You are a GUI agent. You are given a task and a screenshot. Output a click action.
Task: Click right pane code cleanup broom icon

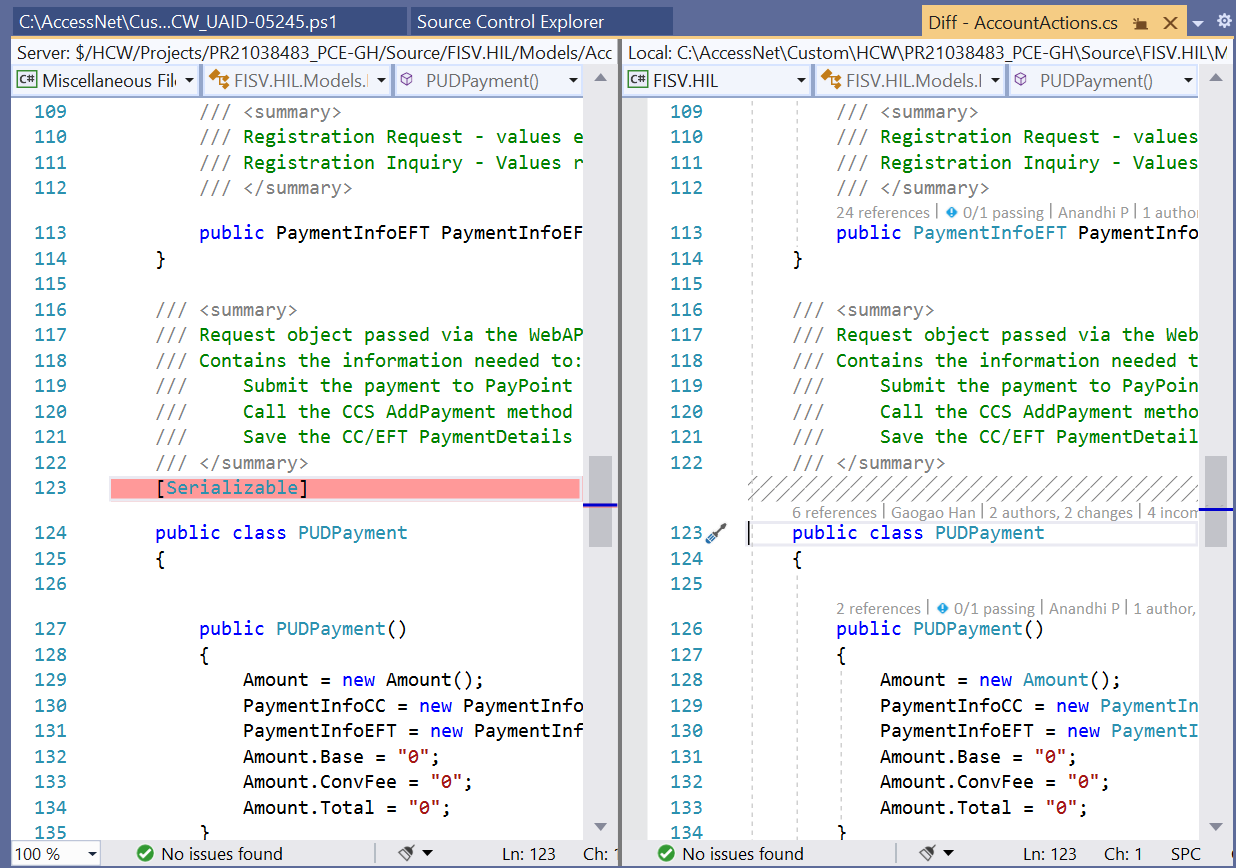928,853
